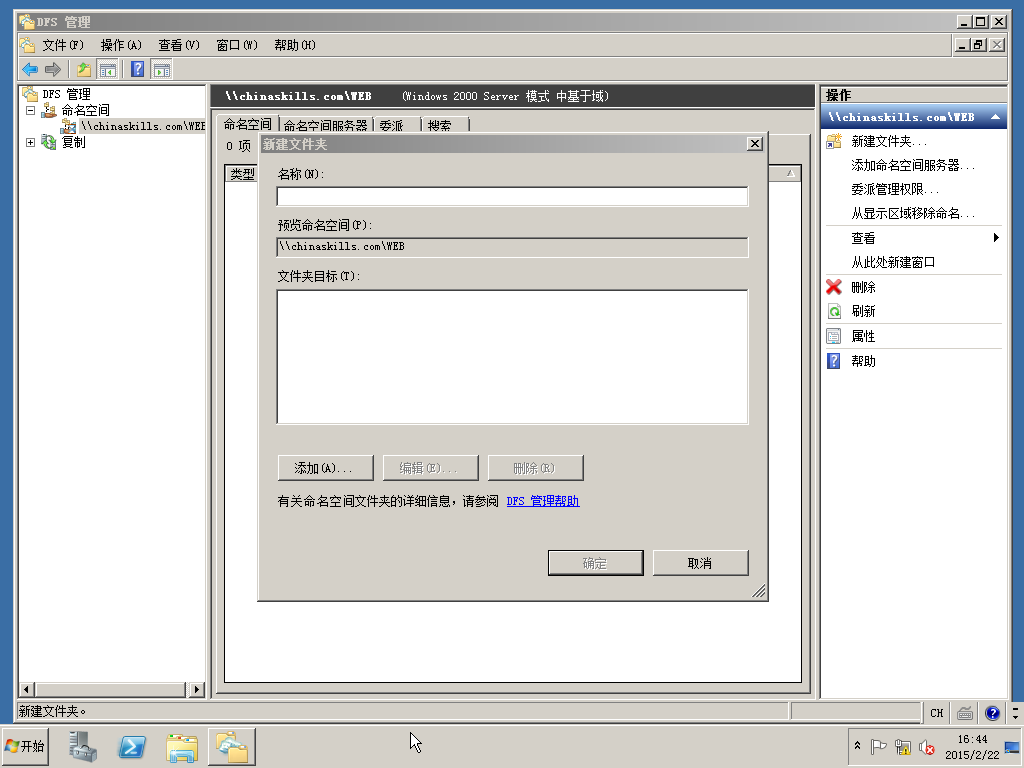Viewport: 1024px width, 768px height.
Task: Click 从显示区域移除命名... action
Action: (x=912, y=214)
